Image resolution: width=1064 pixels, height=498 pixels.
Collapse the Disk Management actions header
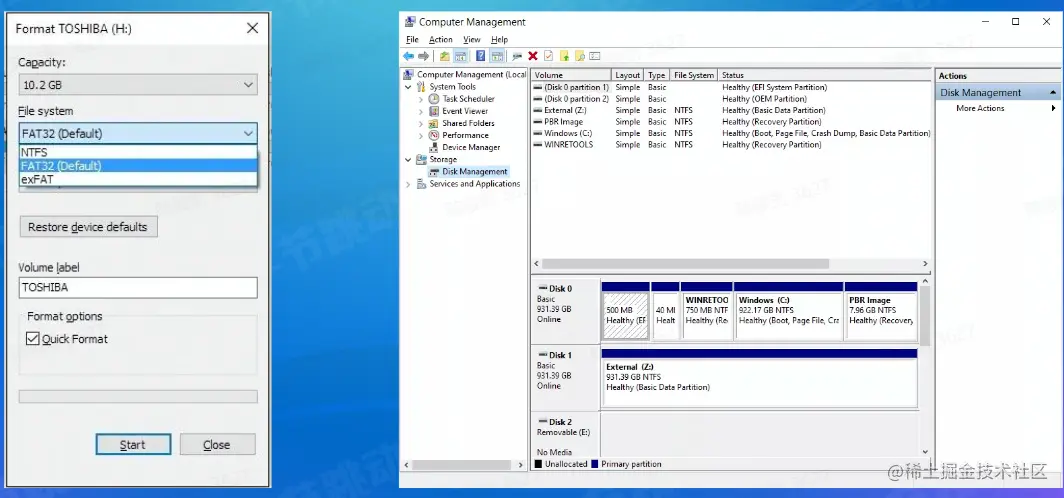(1052, 92)
